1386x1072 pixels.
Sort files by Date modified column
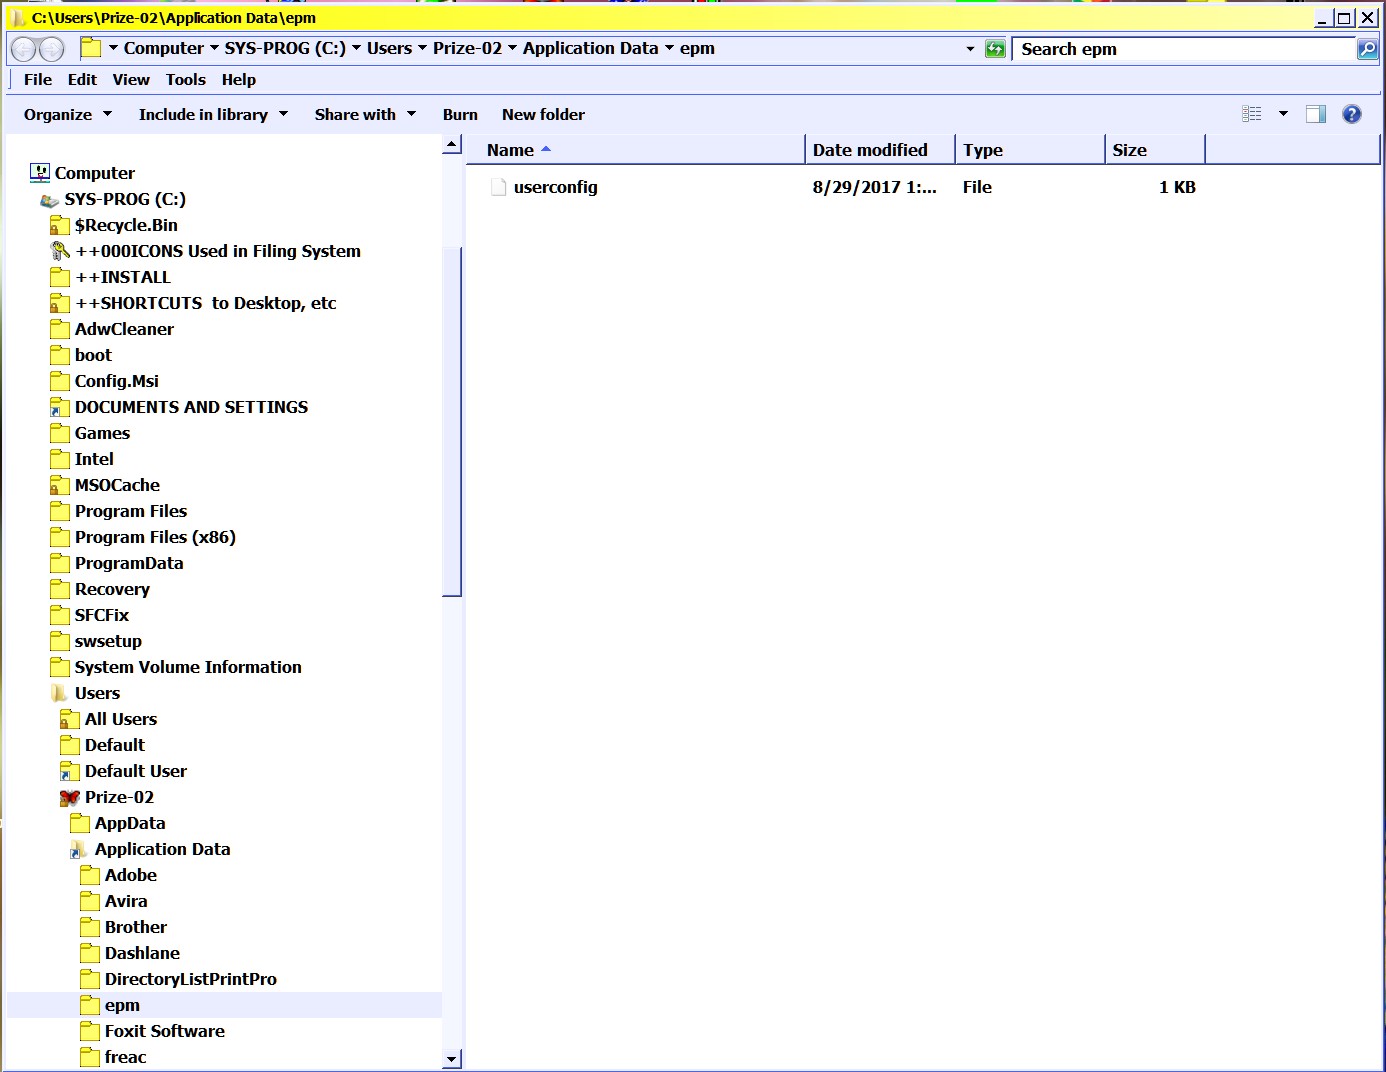[x=870, y=150]
